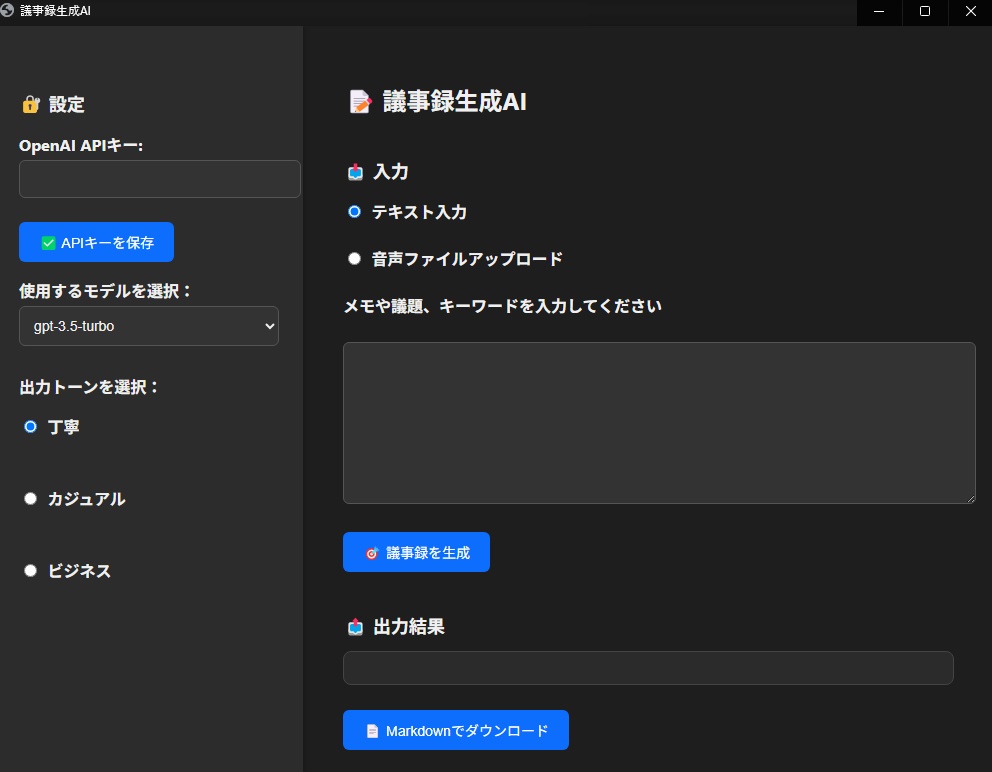Viewport: 992px width, 772px height.
Task: Switch output tone to ビジネス
Action: tap(30, 571)
